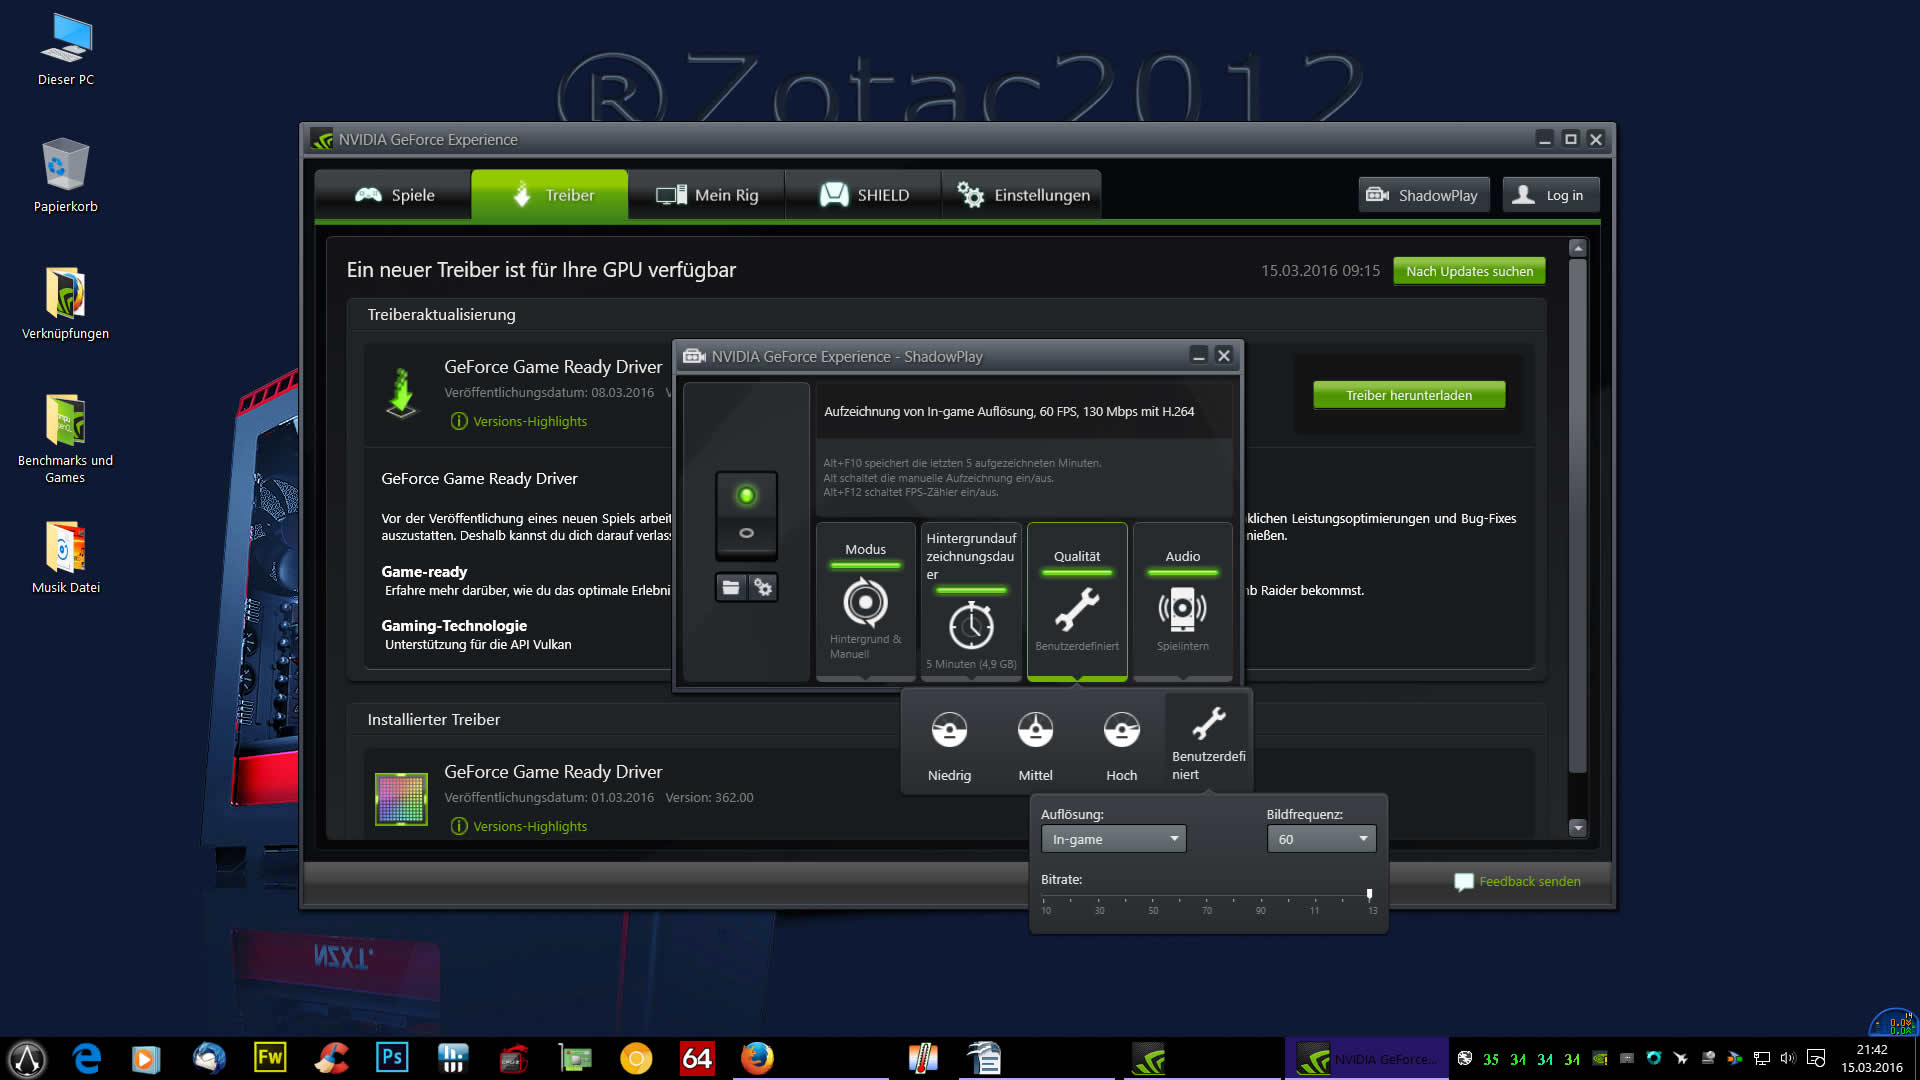Open Versions-Highlights link for installed driver
Screen dimensions: 1920x1080
[x=529, y=826]
